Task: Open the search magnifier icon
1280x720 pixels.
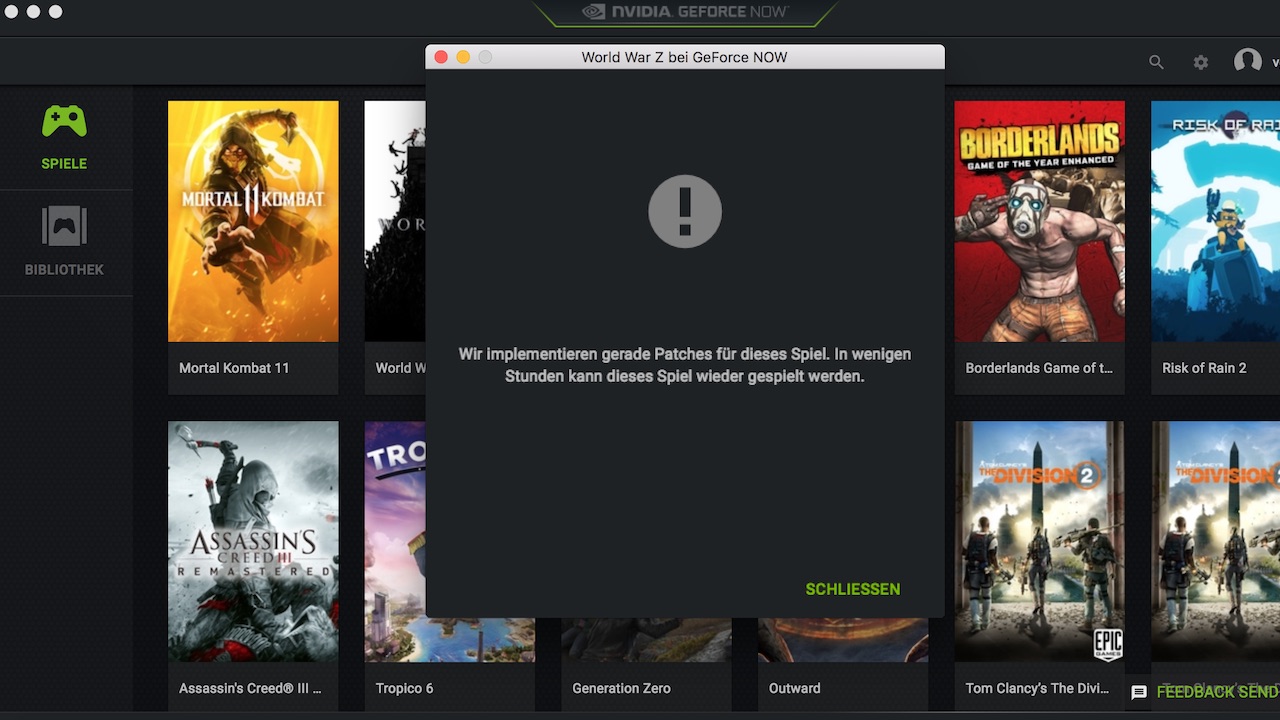Action: click(1156, 62)
